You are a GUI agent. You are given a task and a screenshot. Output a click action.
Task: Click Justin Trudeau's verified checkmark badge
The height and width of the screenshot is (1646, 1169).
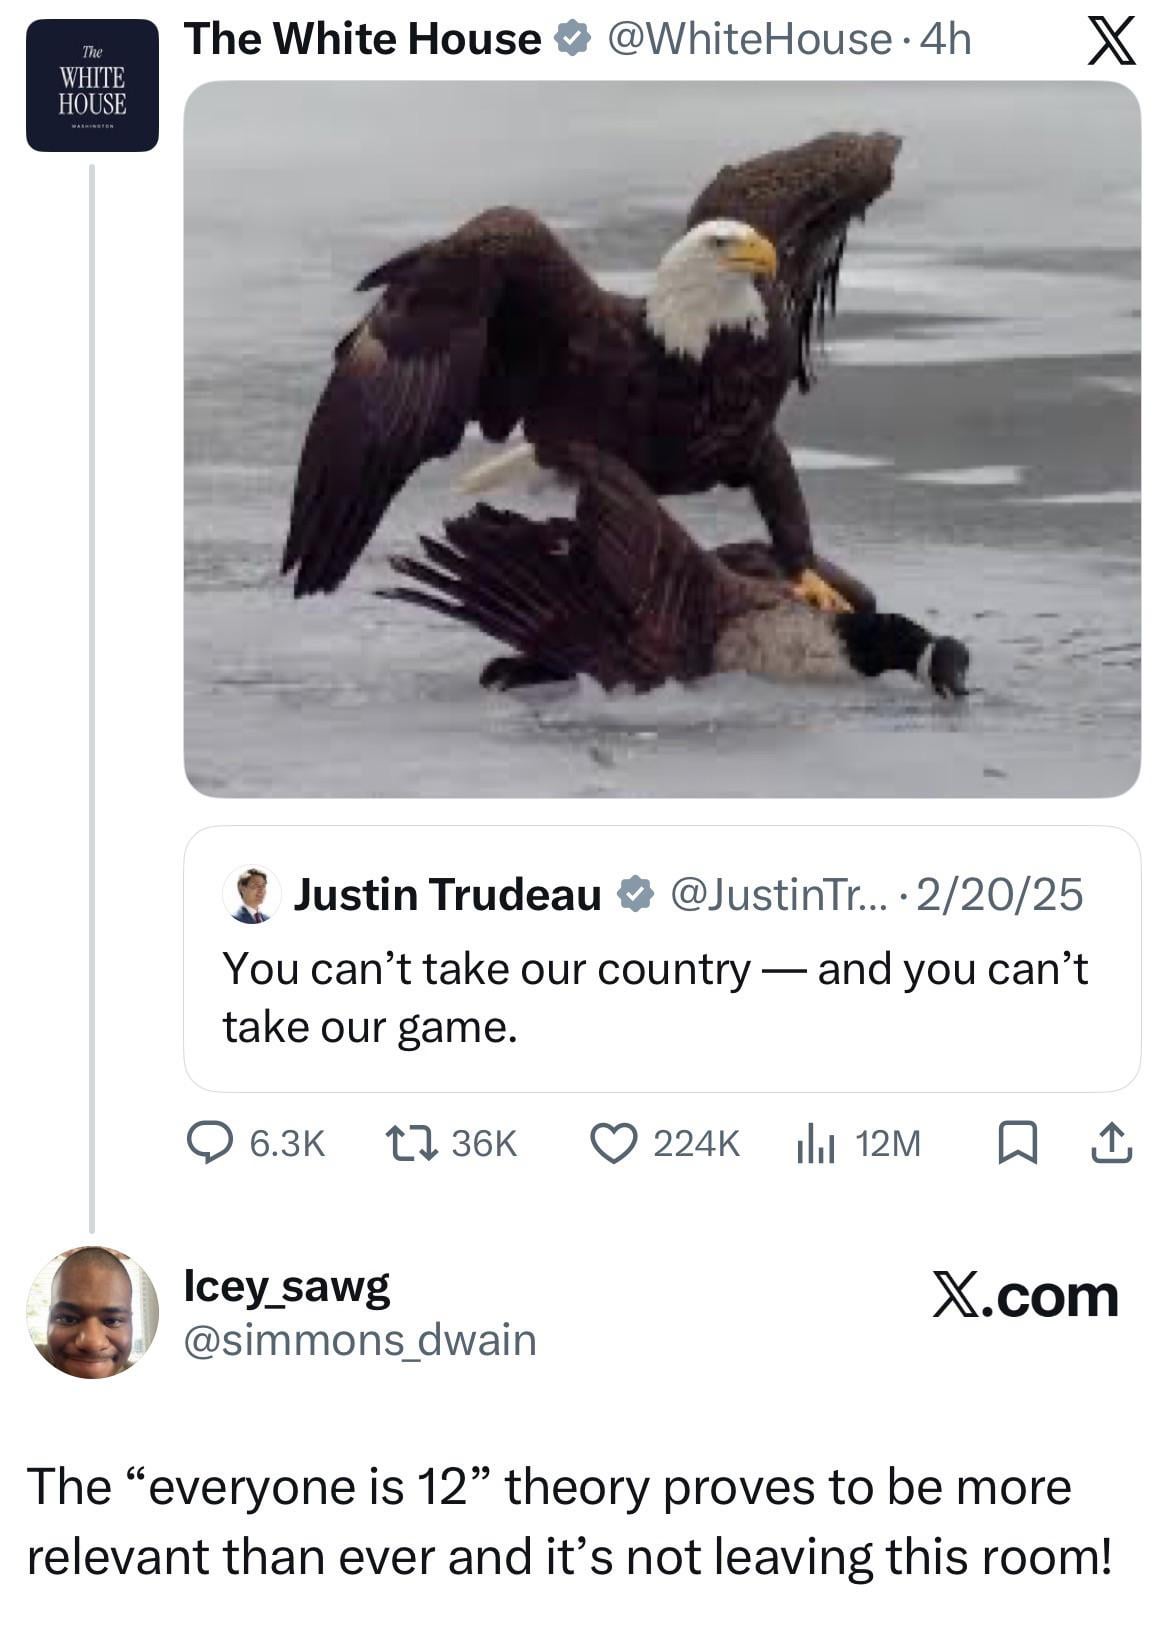pyautogui.click(x=634, y=894)
